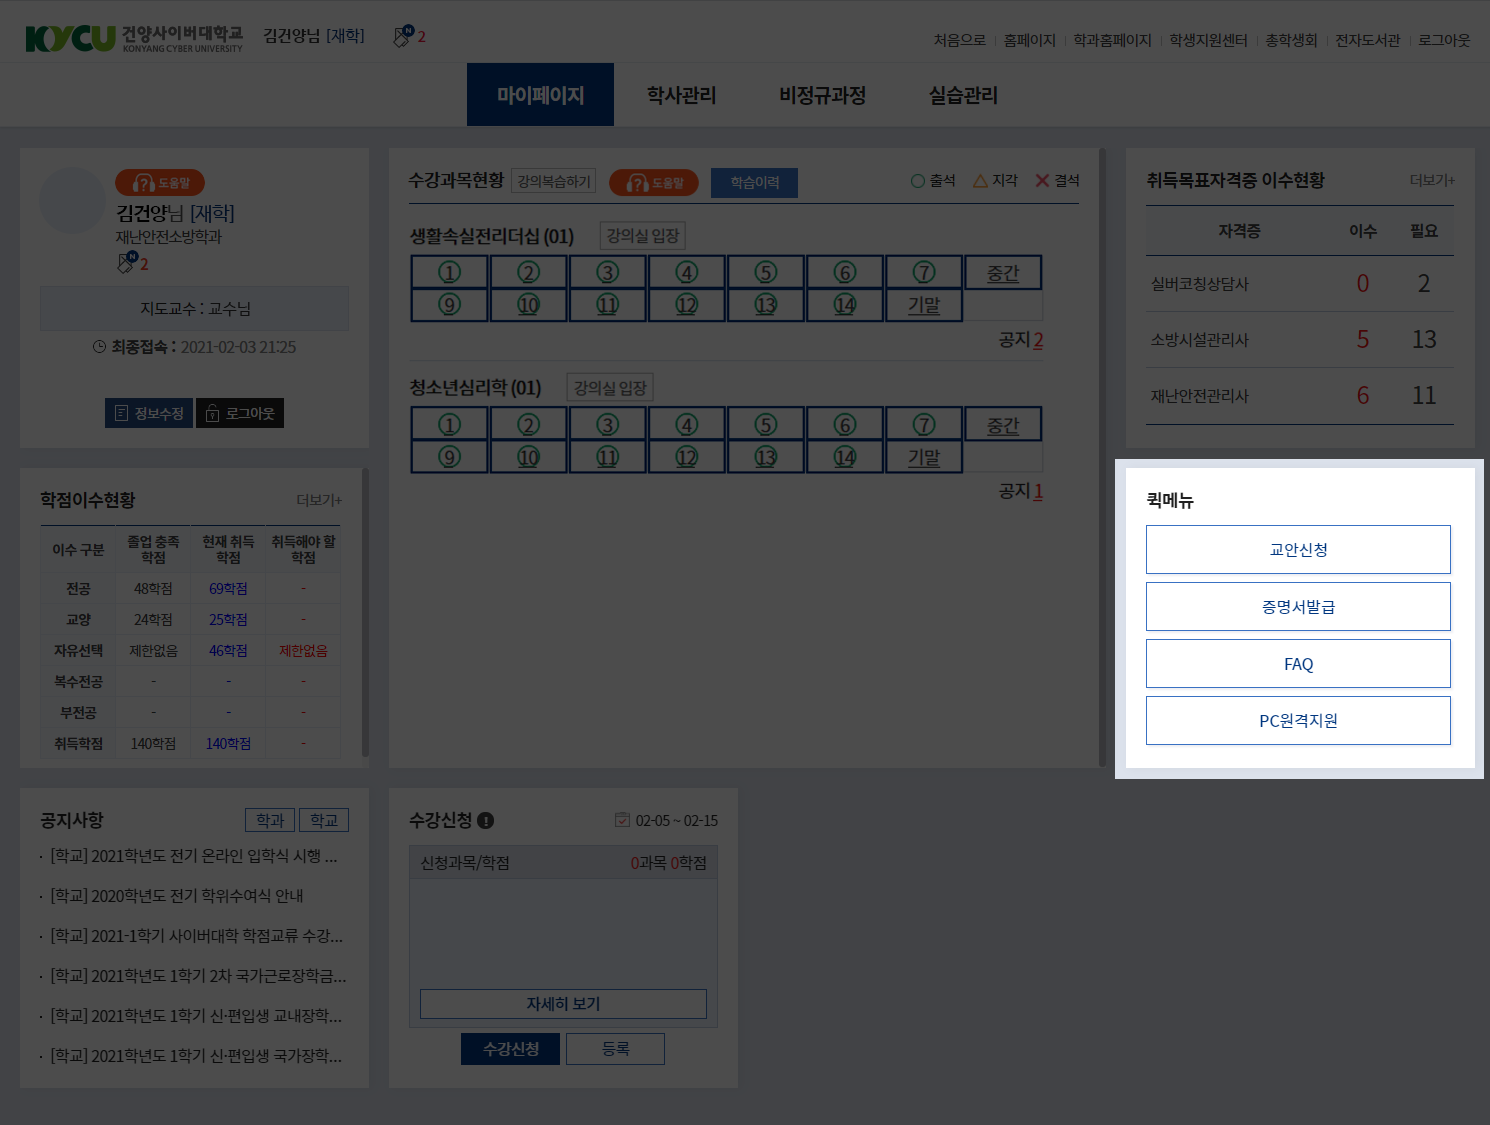Expand 더보기+ in 취득목표자격증 이수현황
The image size is (1490, 1125).
tap(1432, 180)
